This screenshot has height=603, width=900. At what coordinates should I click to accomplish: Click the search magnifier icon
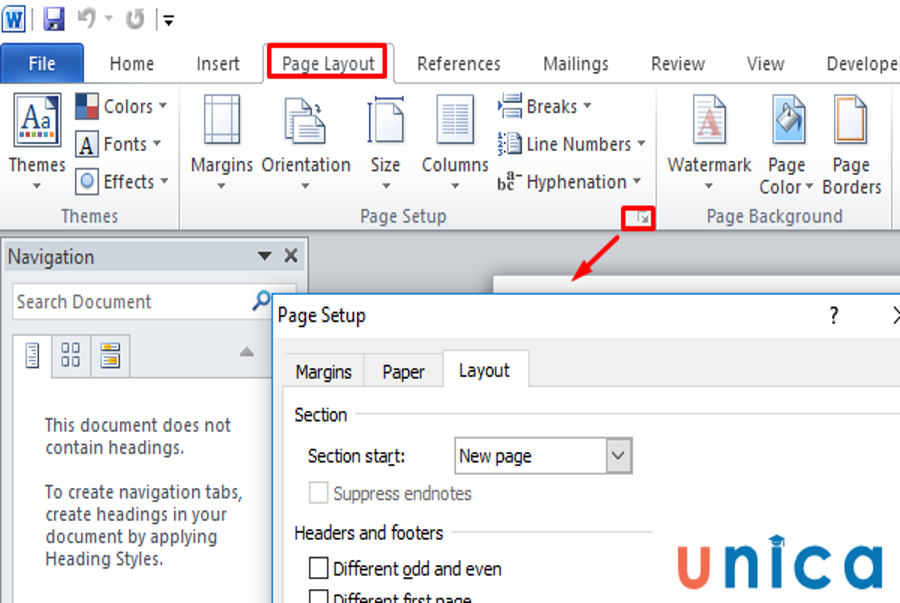click(261, 300)
